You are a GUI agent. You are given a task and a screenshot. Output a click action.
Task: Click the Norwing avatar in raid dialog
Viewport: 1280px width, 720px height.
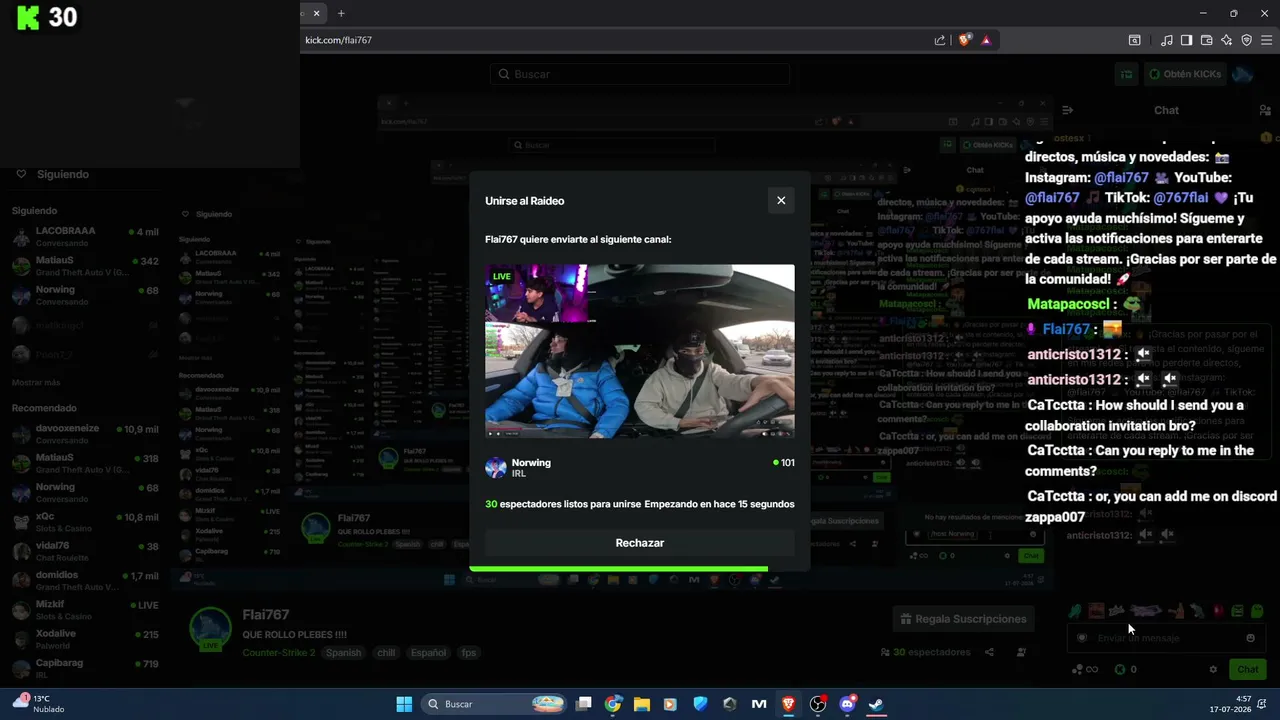496,468
